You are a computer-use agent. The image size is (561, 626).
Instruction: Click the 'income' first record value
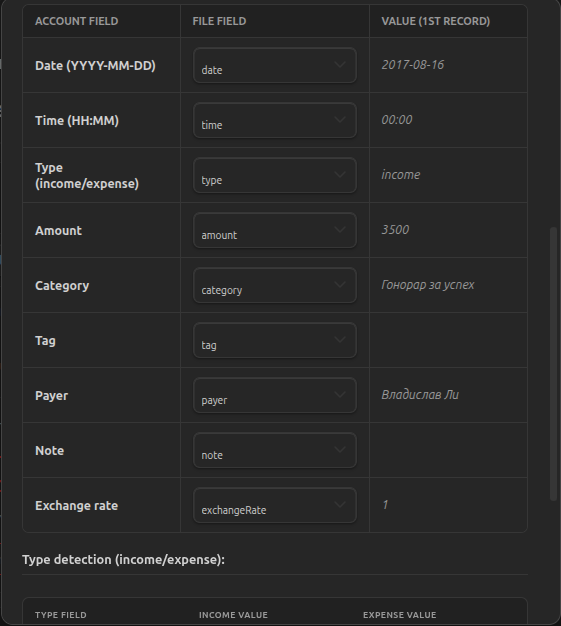coord(400,175)
